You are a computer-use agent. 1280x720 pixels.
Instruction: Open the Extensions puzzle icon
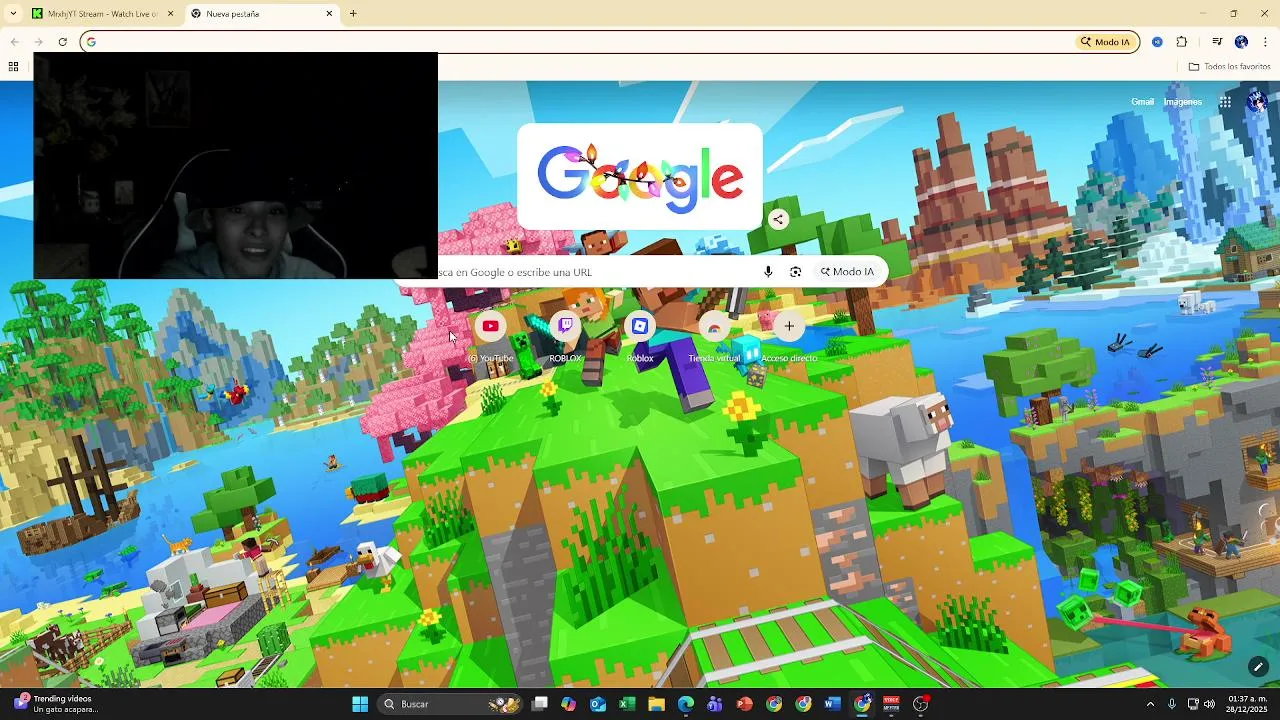tap(1182, 42)
